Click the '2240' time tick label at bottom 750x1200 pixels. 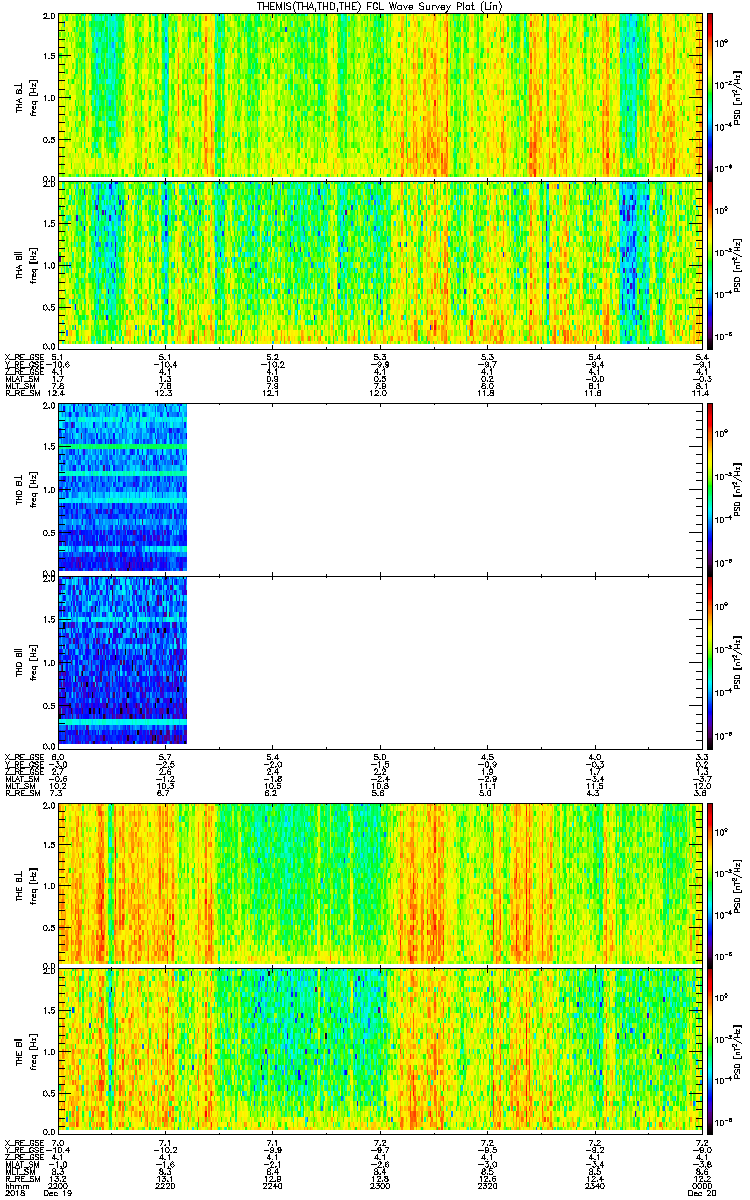273,1185
